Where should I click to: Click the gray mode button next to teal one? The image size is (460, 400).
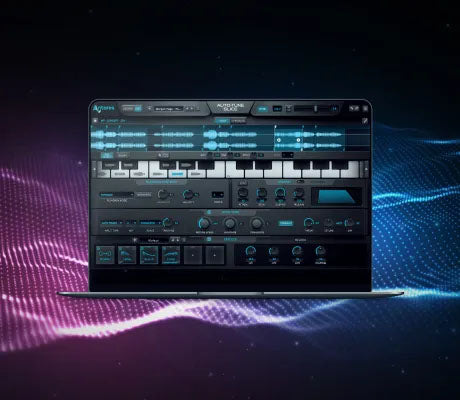pos(123,155)
